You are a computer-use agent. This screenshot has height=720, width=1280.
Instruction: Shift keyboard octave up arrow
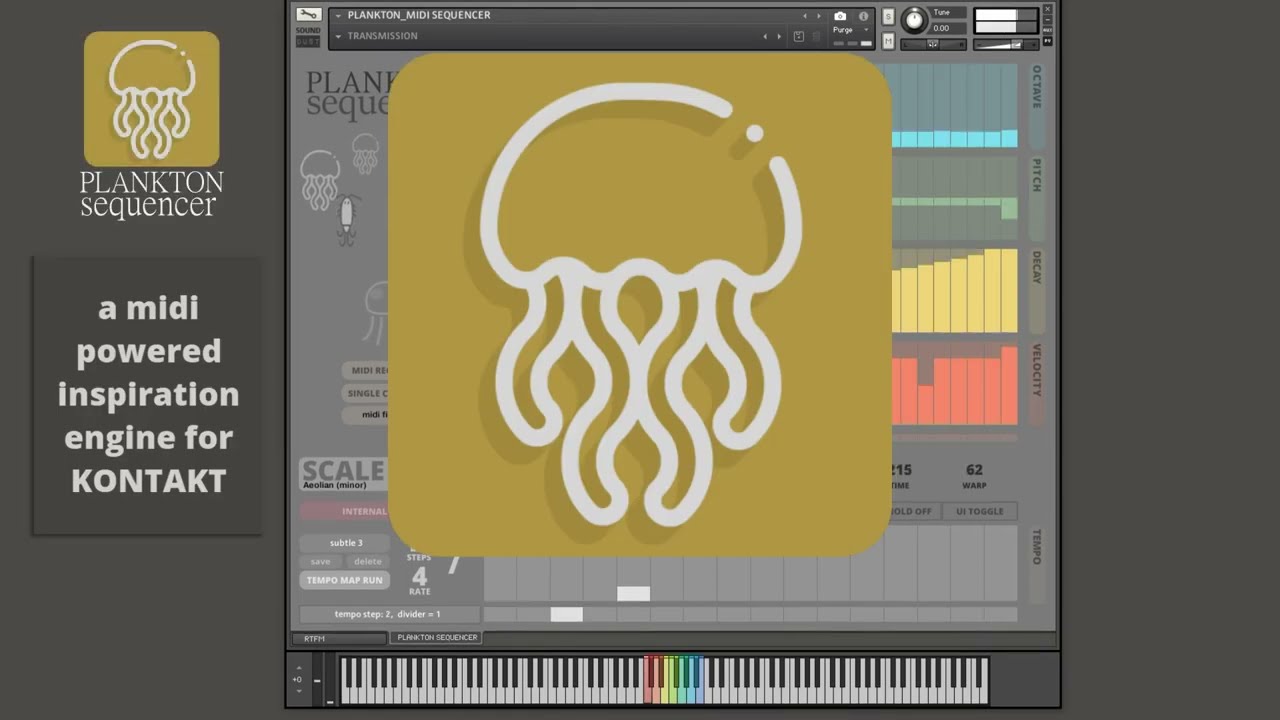pos(297,668)
